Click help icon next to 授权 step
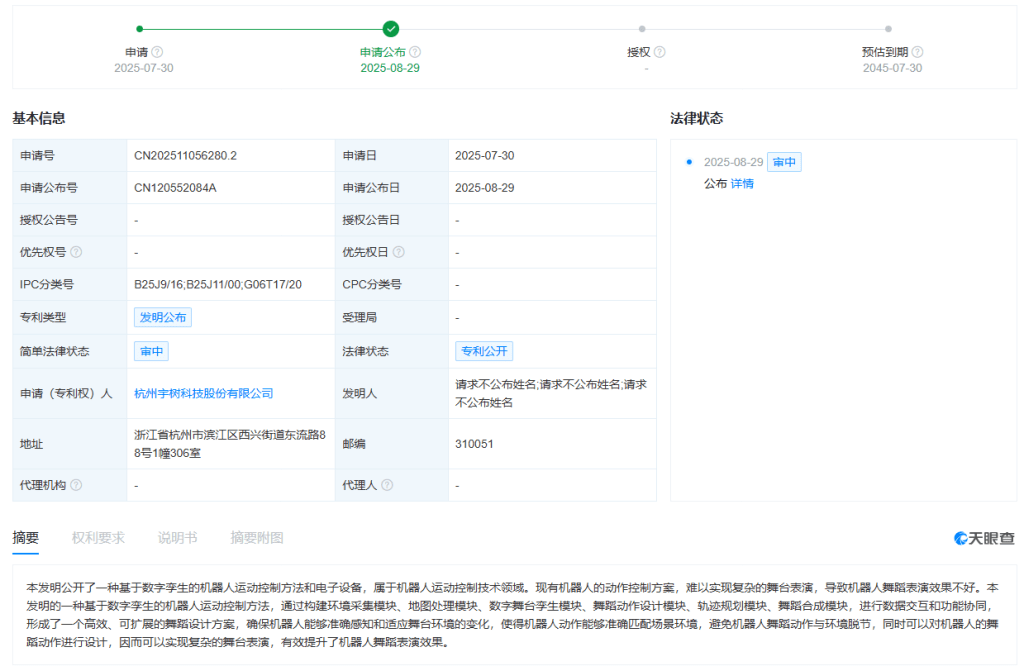 pyautogui.click(x=659, y=52)
